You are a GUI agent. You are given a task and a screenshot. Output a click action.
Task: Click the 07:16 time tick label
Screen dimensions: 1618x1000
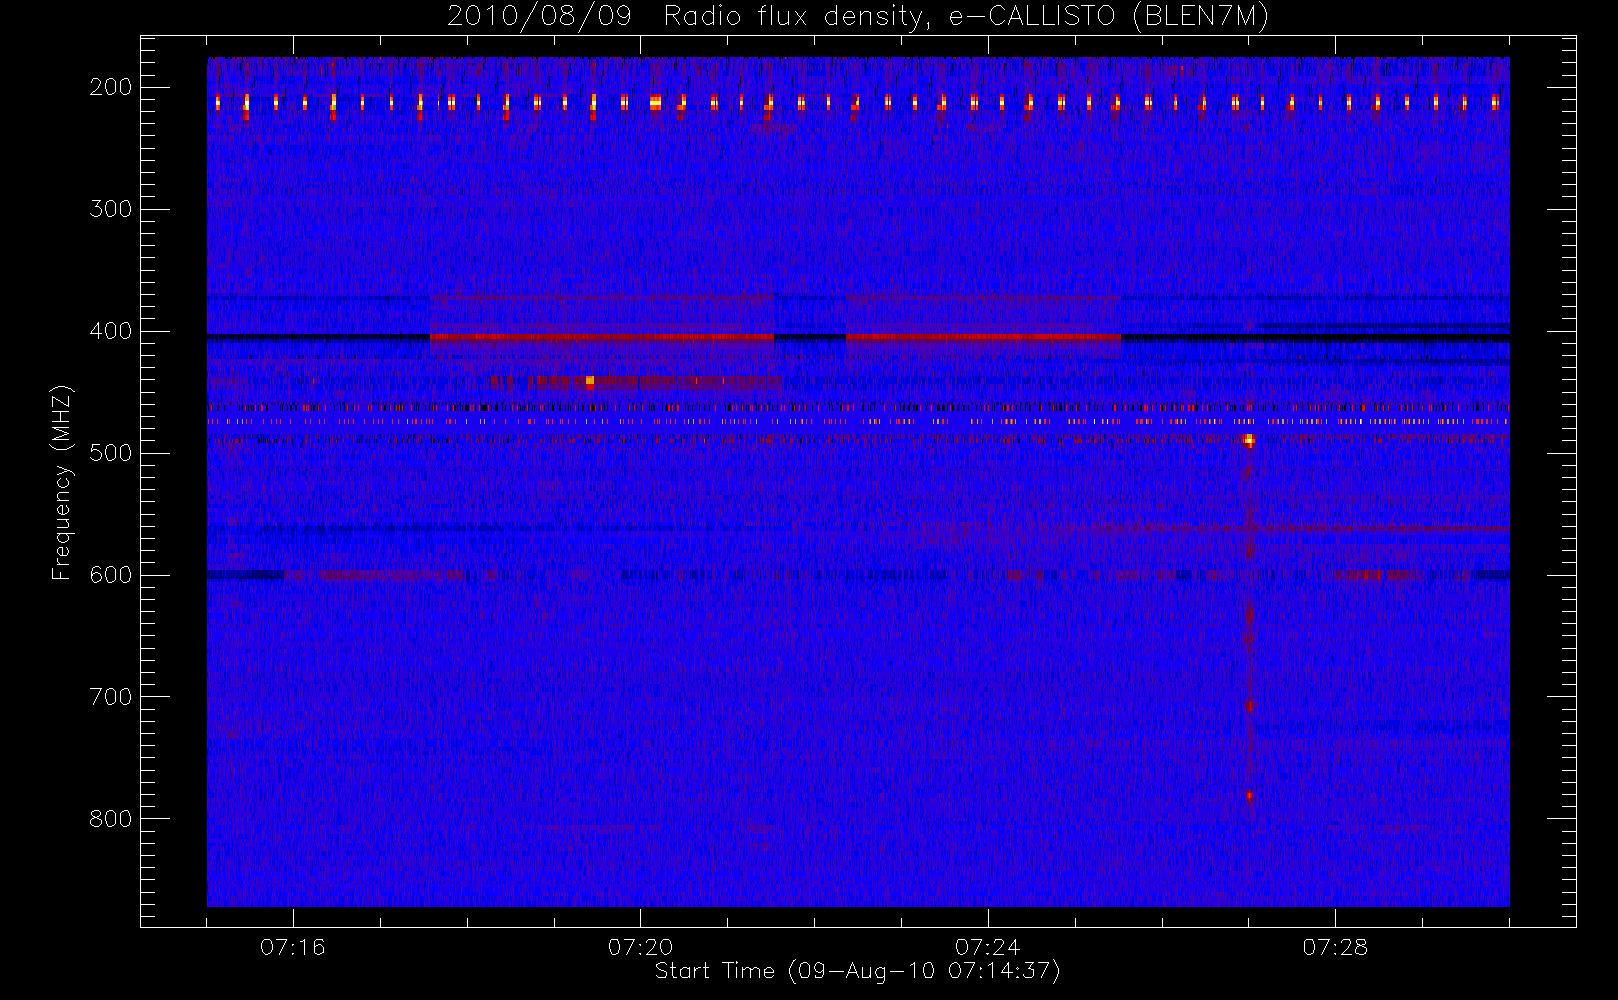(x=293, y=947)
